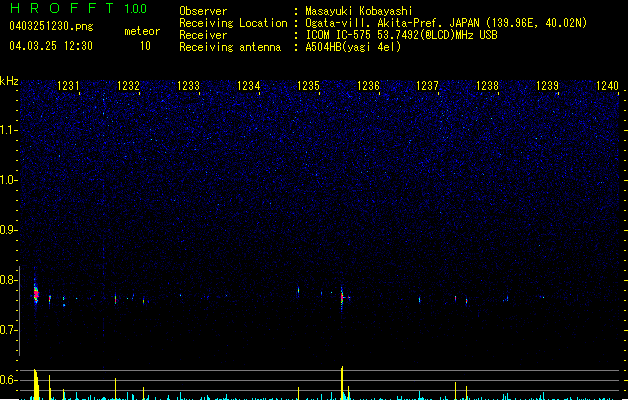
Task: Click the 1234 time axis marker
Action: tap(248, 86)
